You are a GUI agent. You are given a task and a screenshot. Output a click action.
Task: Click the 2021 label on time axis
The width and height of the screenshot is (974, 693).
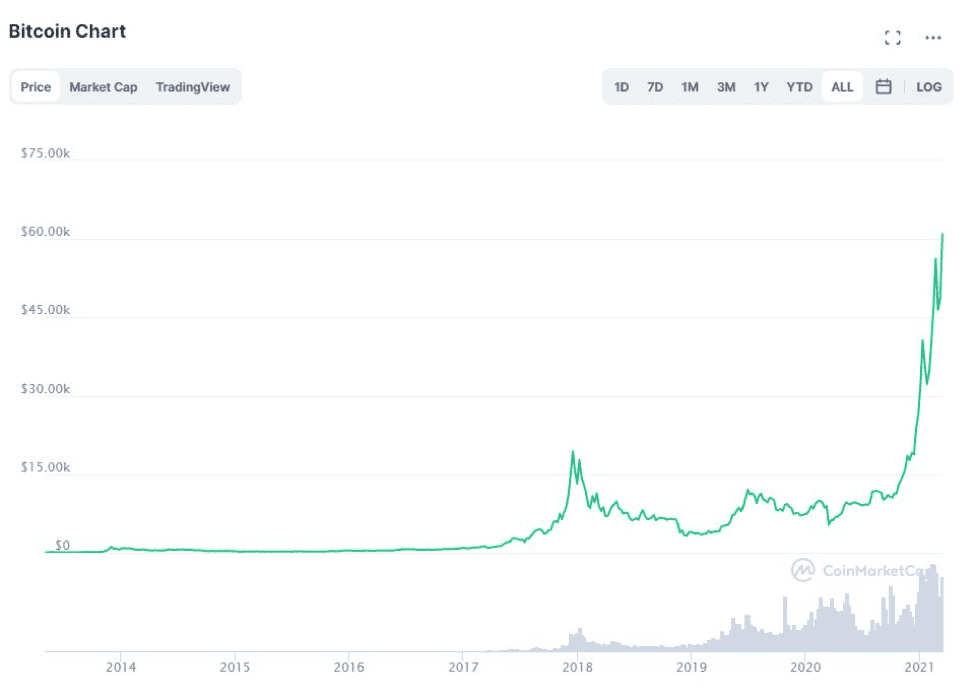[919, 667]
